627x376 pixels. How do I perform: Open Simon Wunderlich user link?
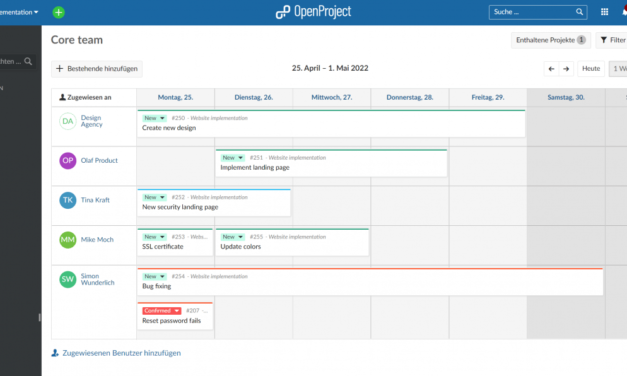pos(98,279)
